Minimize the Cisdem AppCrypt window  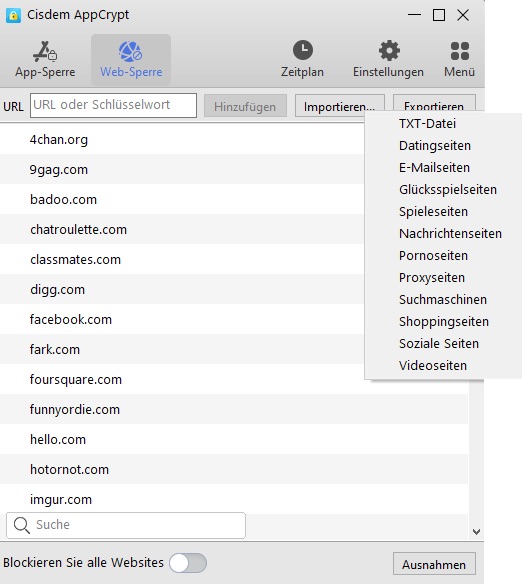(x=414, y=15)
